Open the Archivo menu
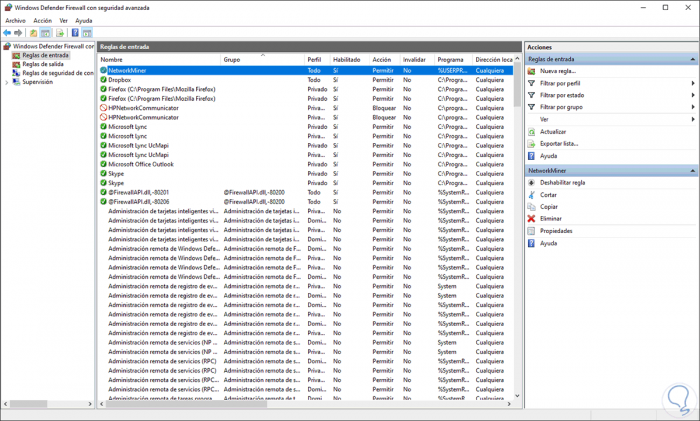700x421 pixels. (x=15, y=21)
